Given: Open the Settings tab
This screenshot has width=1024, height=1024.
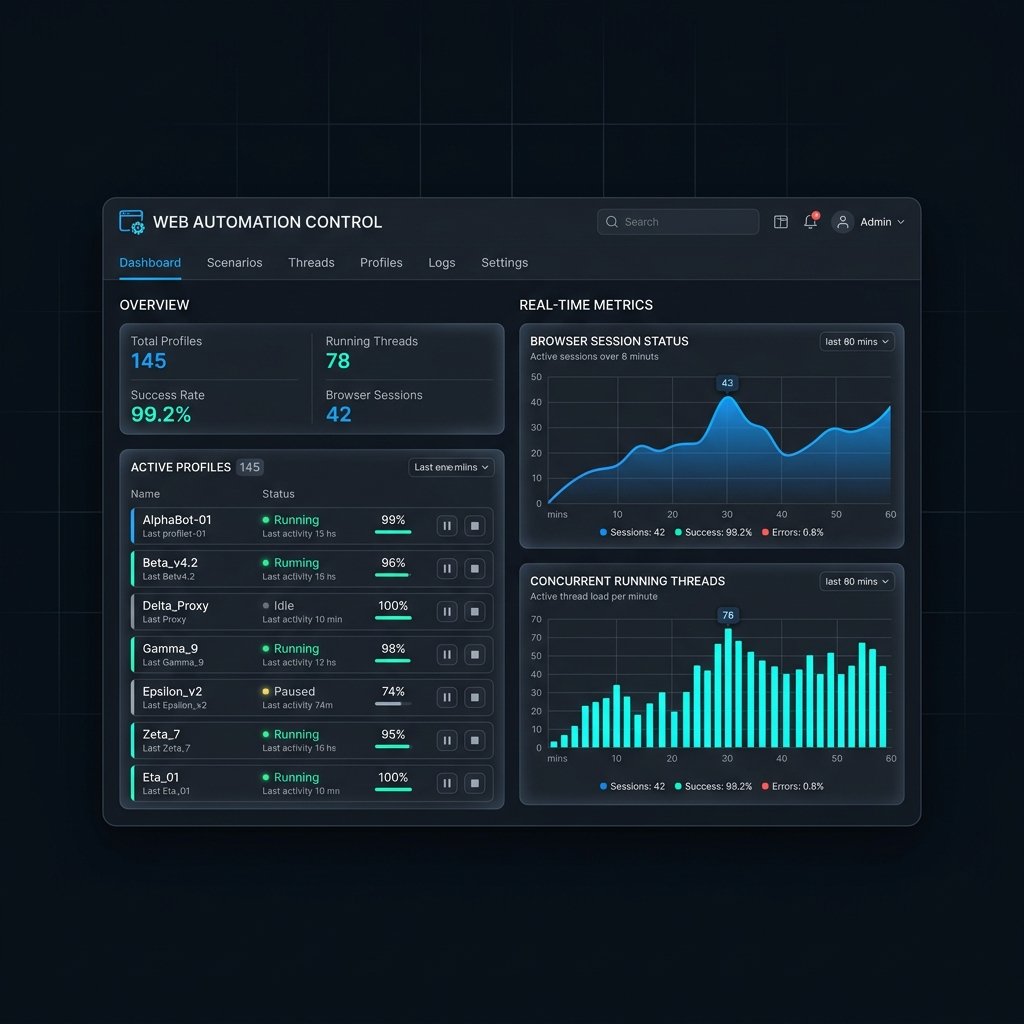Looking at the screenshot, I should coord(504,263).
